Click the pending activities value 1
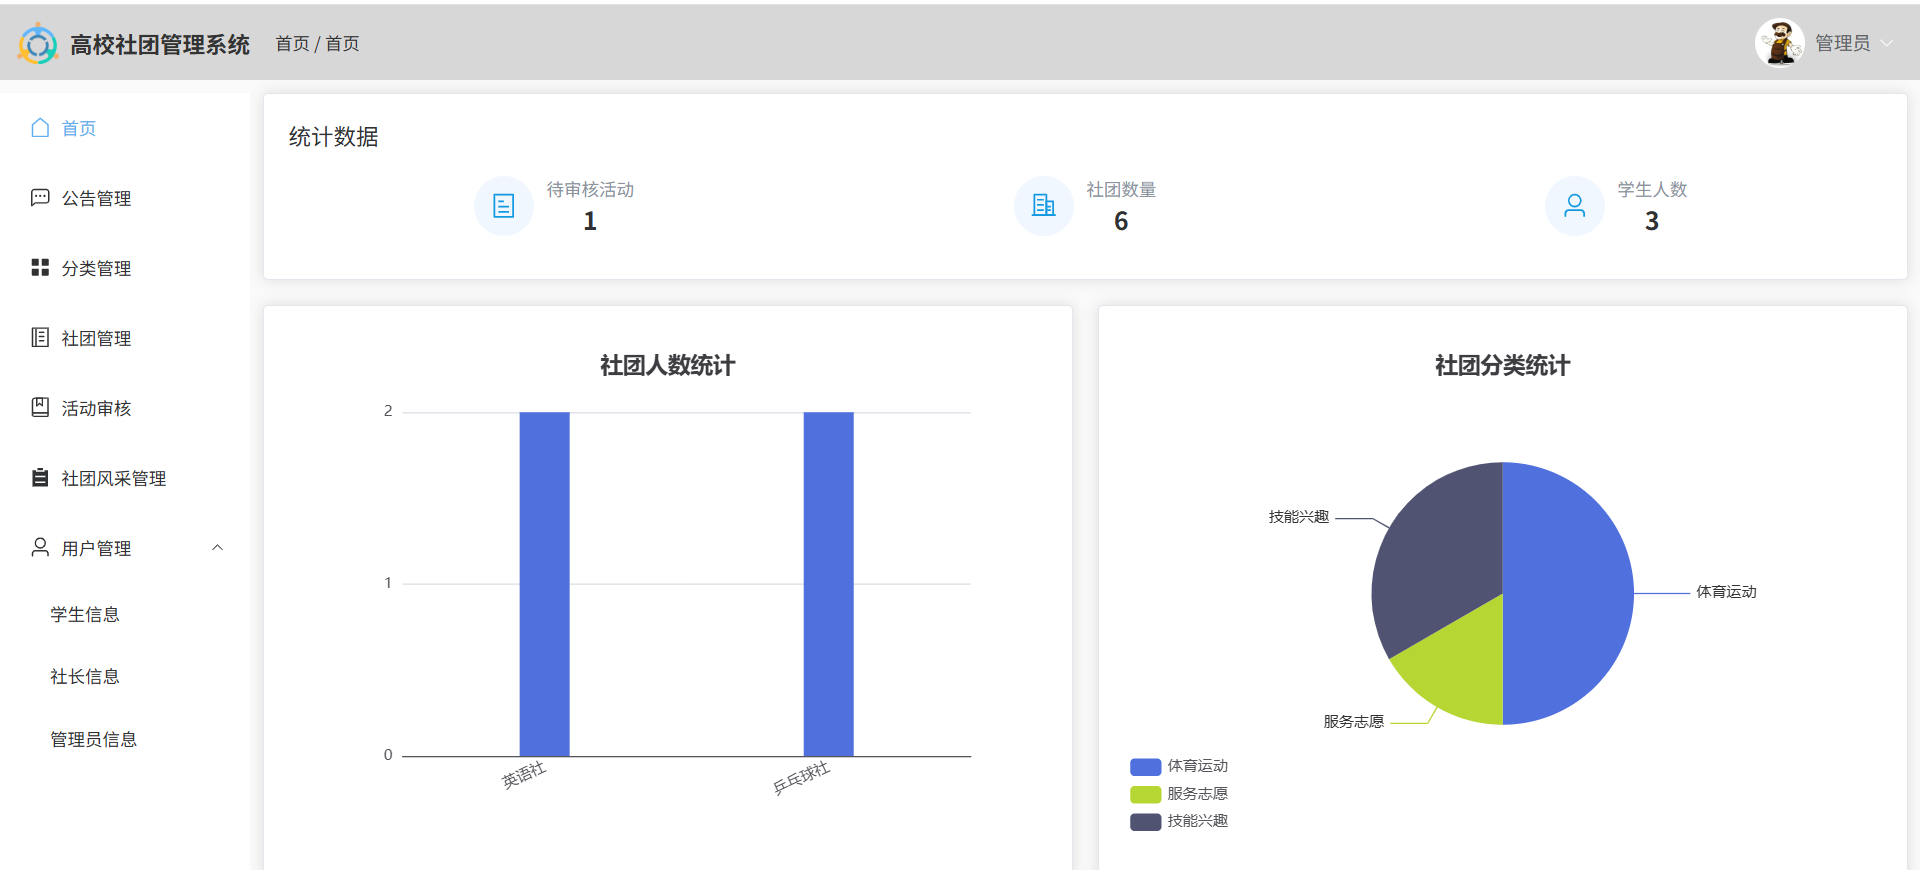Screen dimensions: 1920x870 pyautogui.click(x=590, y=221)
